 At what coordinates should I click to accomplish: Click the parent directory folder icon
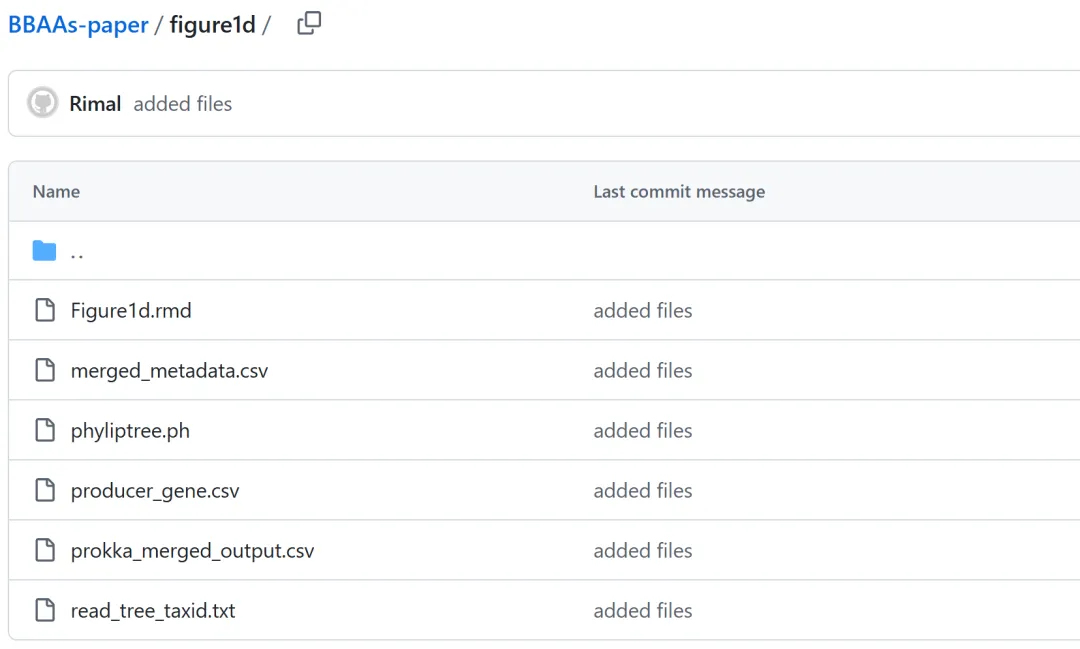point(44,251)
